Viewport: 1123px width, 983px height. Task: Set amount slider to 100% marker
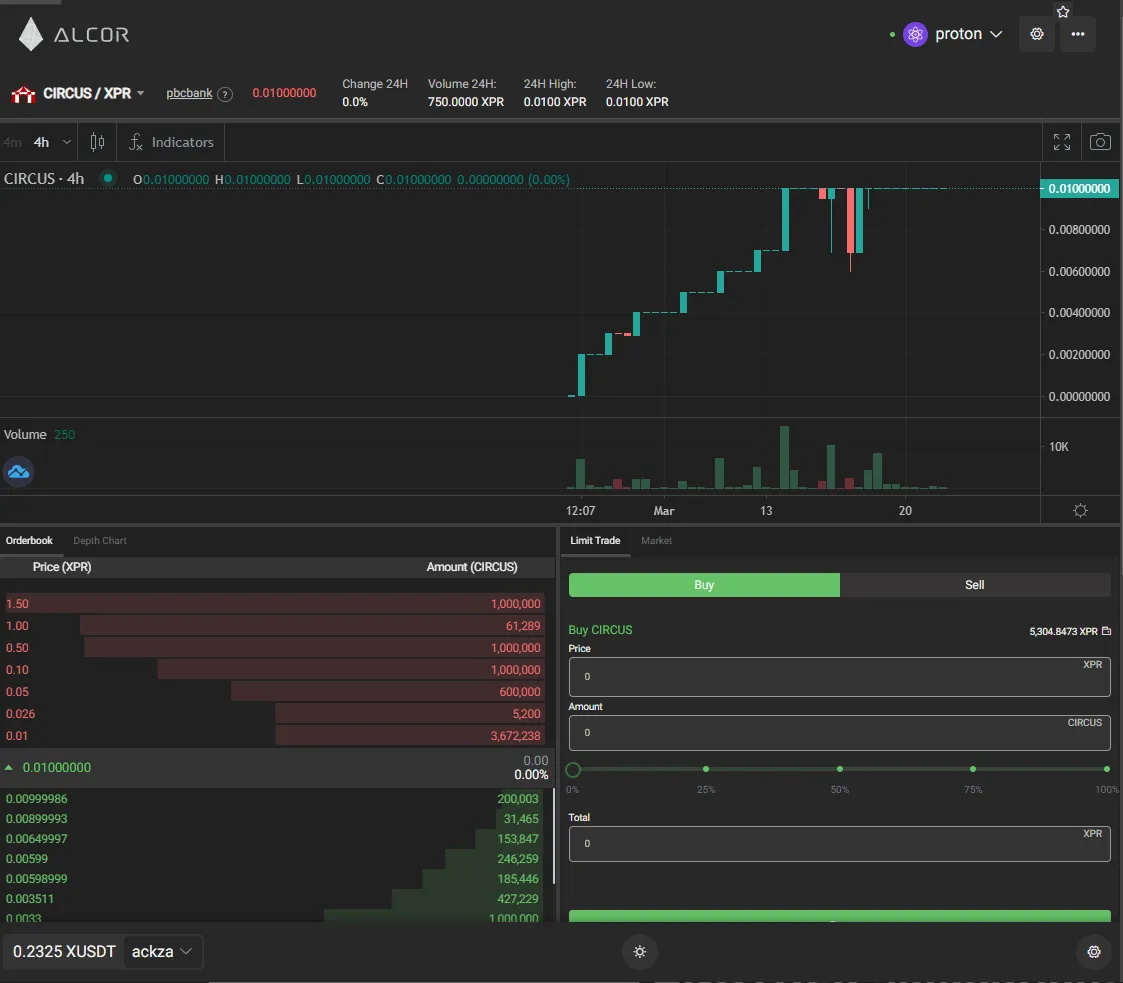pyautogui.click(x=1107, y=769)
